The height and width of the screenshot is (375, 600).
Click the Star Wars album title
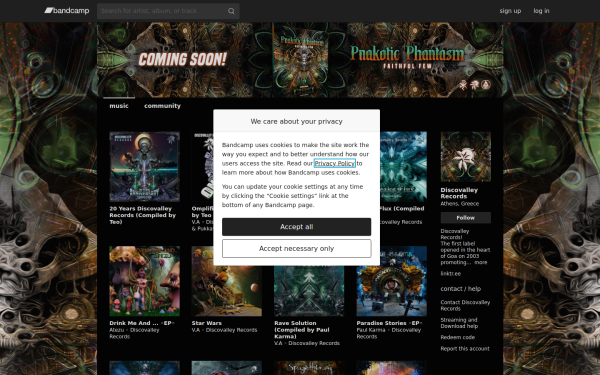(x=207, y=323)
